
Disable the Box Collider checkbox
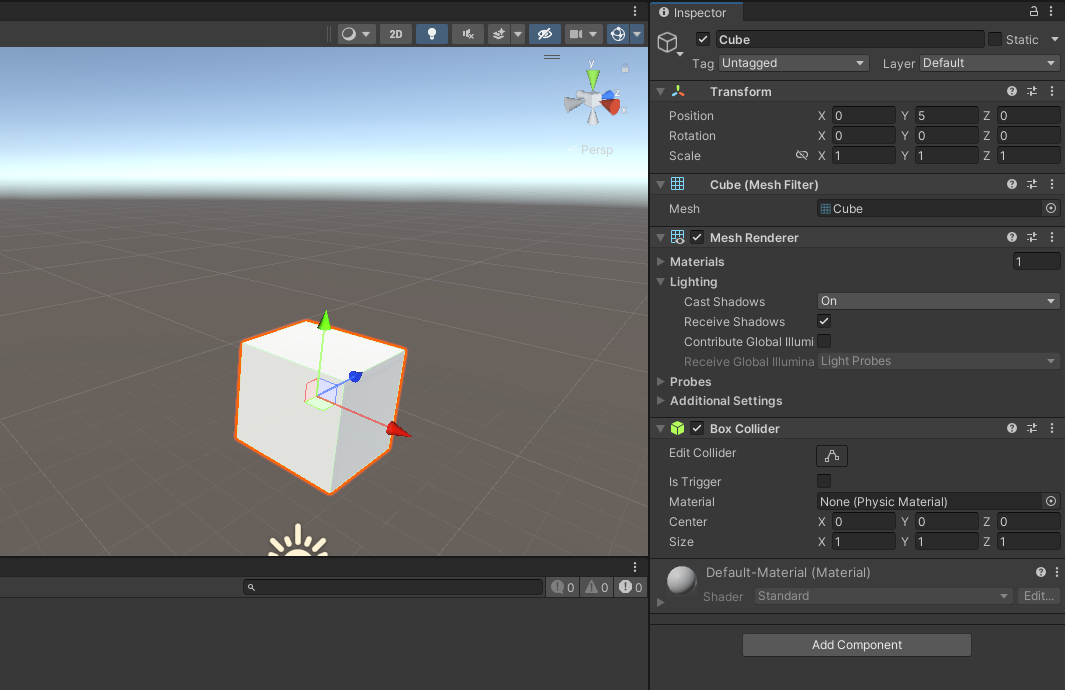(697, 428)
